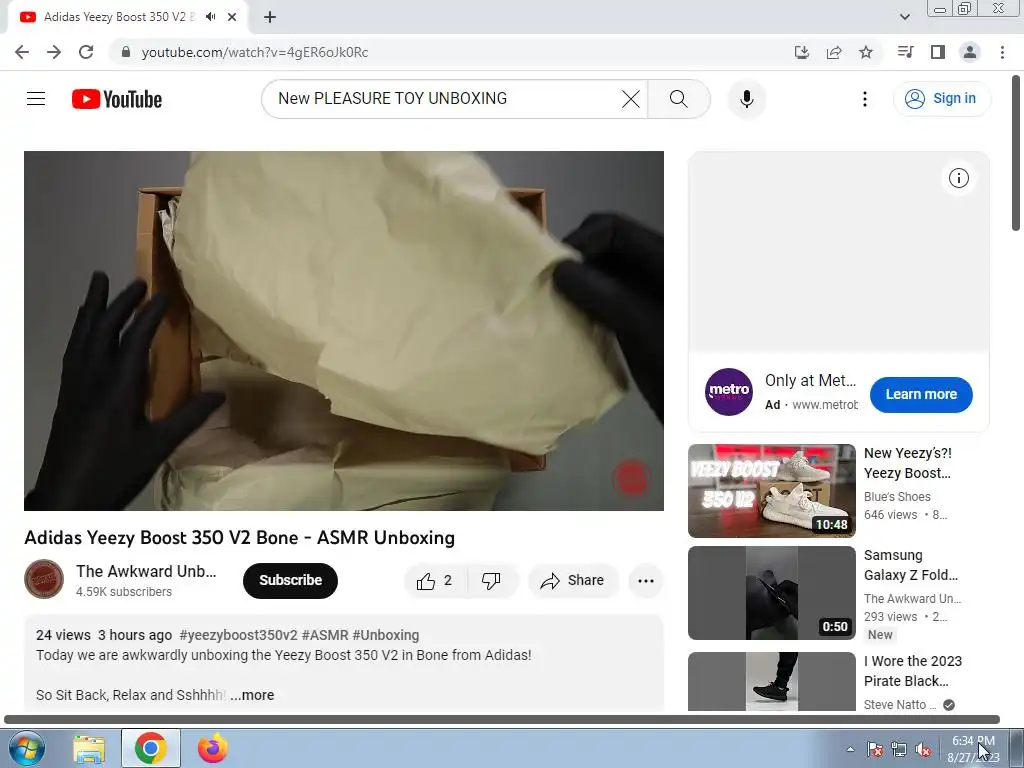Open Chrome profile avatar
The image size is (1024, 768).
970,52
